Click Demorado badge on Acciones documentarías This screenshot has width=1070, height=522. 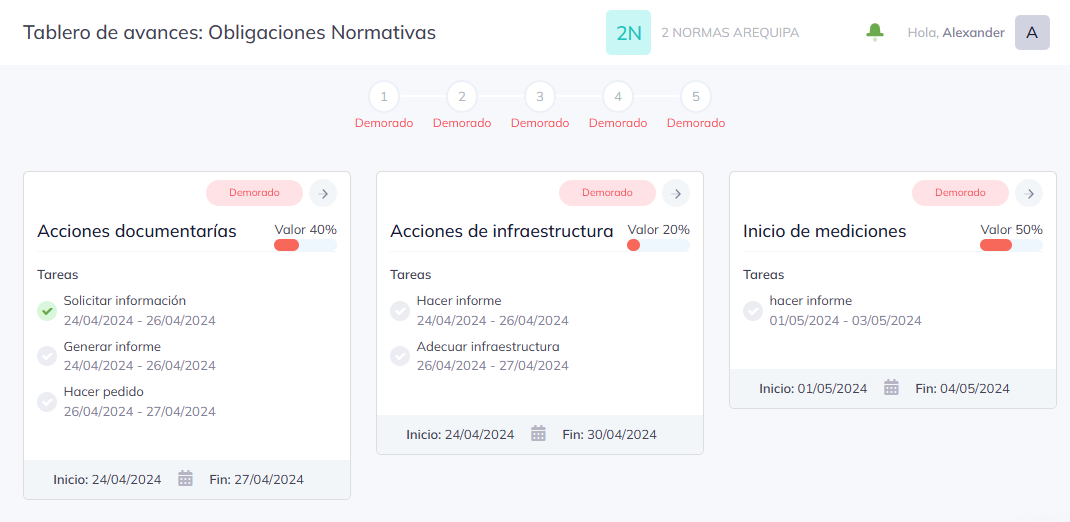tap(255, 193)
